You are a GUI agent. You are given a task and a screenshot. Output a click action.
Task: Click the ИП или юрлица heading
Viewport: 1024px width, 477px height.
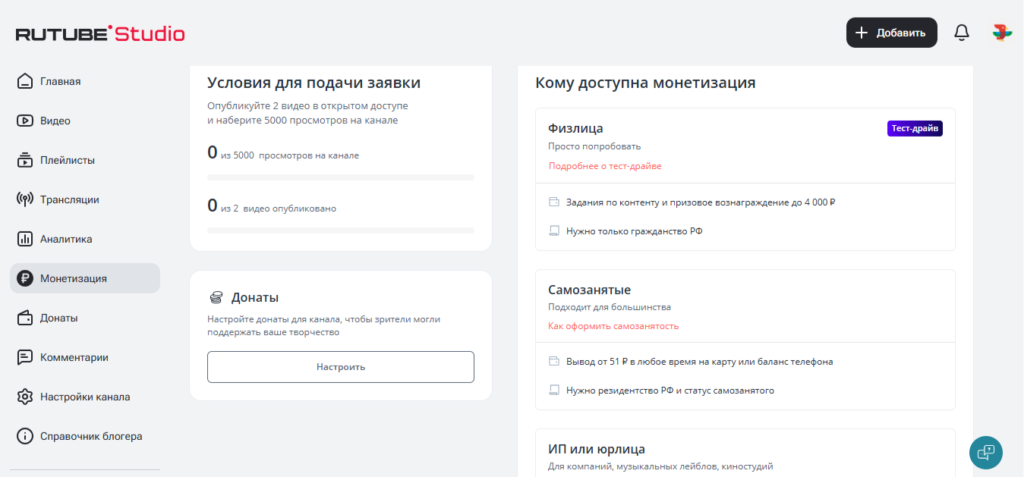[x=597, y=450]
